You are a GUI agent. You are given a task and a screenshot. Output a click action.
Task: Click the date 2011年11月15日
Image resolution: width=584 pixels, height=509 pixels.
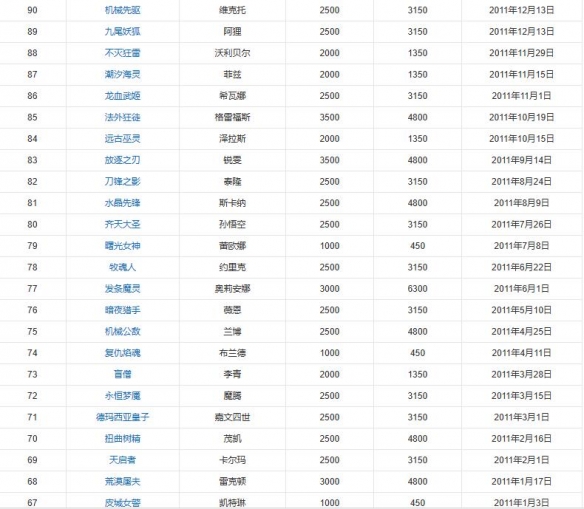[x=521, y=74]
